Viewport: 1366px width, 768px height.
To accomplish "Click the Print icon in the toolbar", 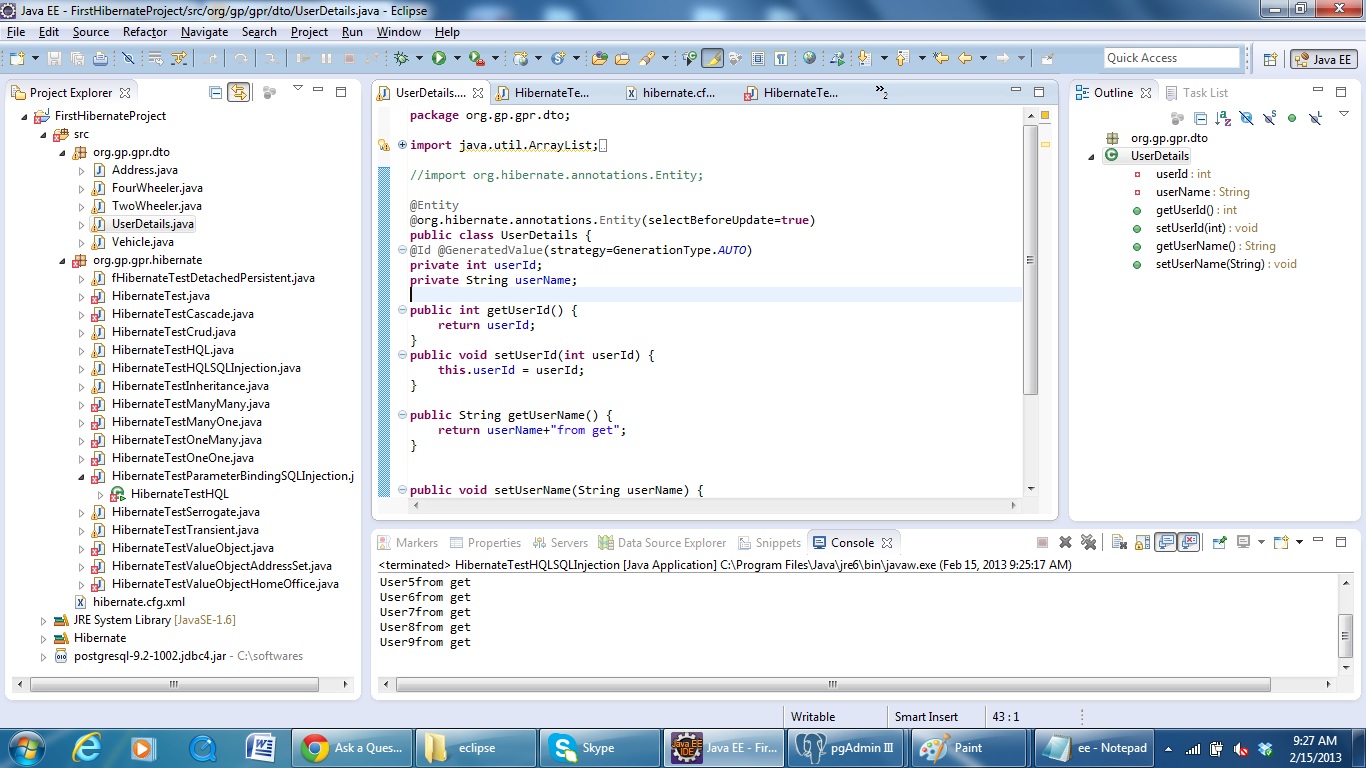I will [x=102, y=57].
